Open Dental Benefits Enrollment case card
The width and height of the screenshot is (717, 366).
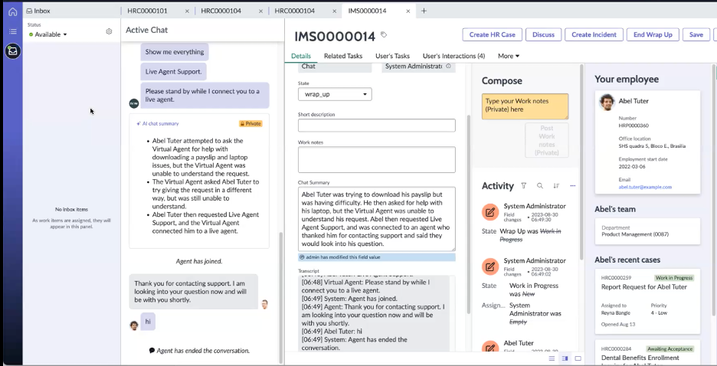647,352
